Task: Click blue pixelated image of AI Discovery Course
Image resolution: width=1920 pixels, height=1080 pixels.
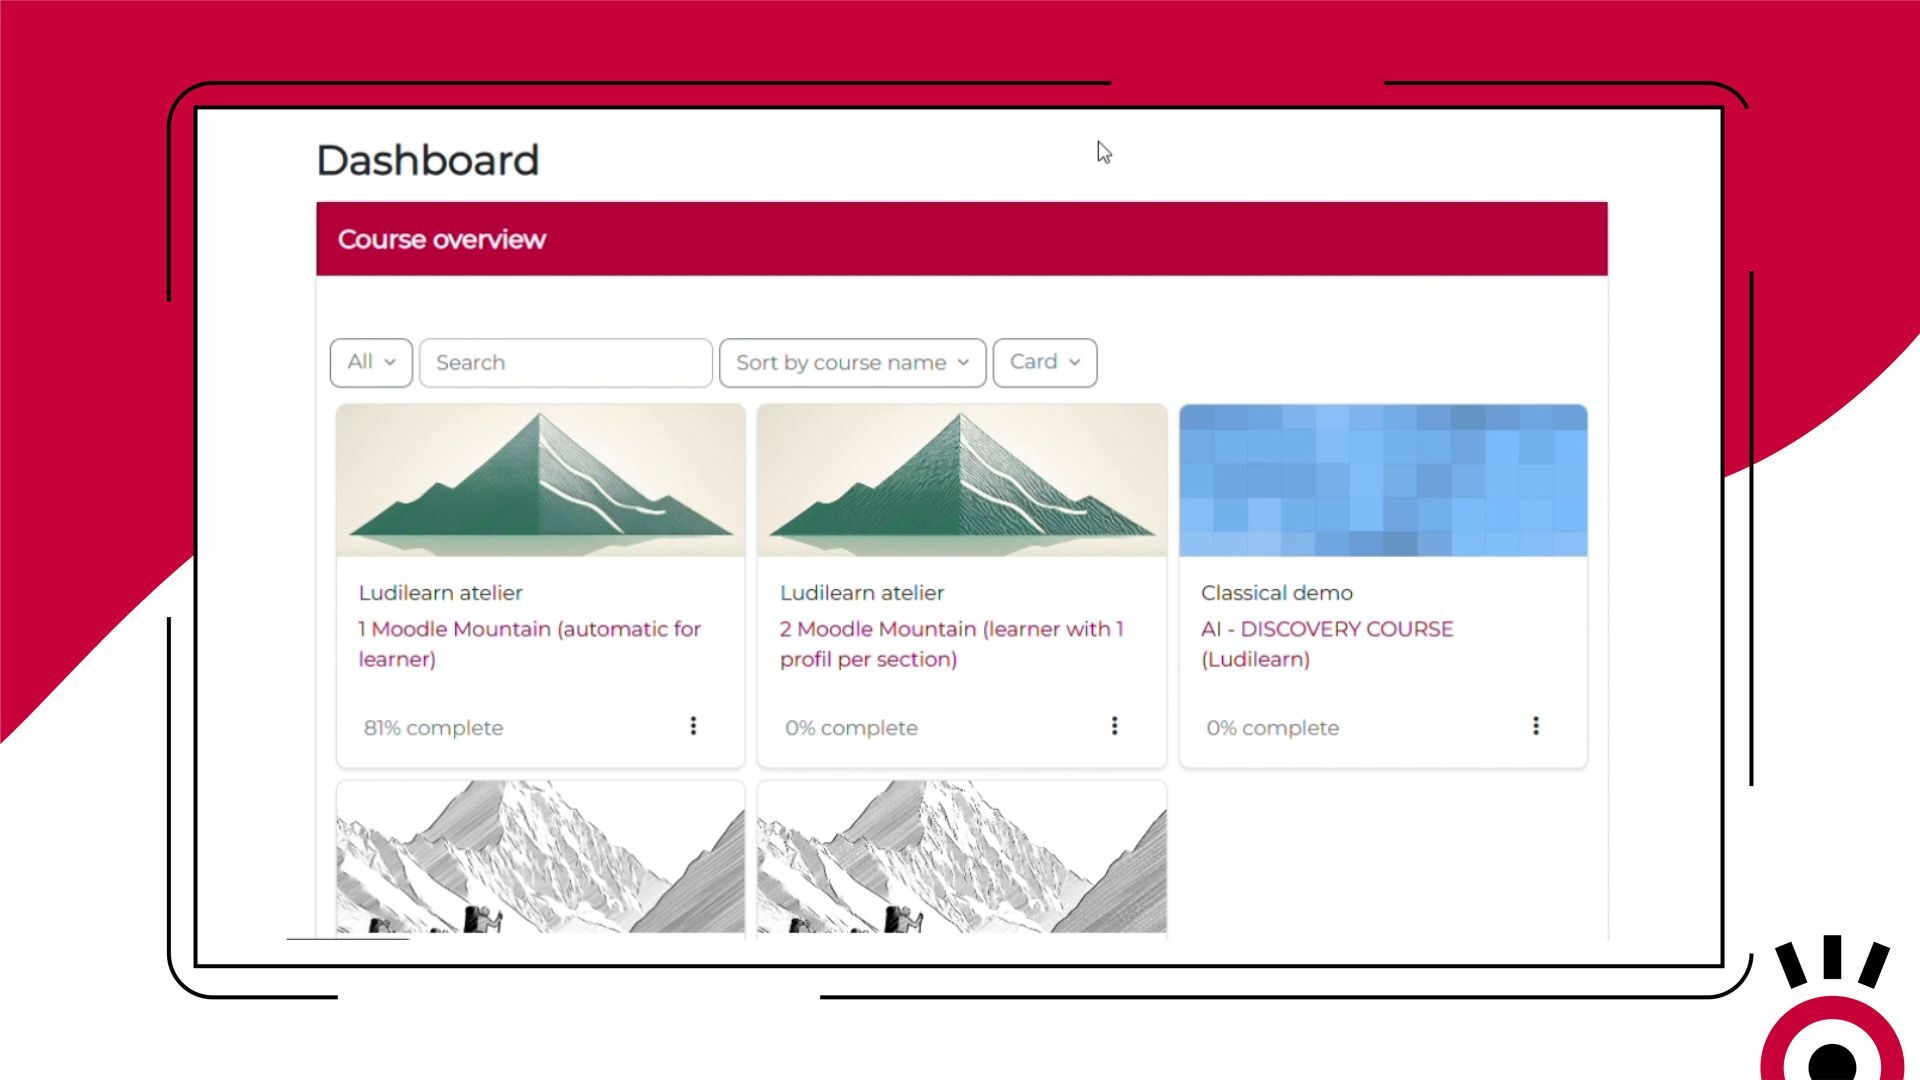Action: [1383, 480]
